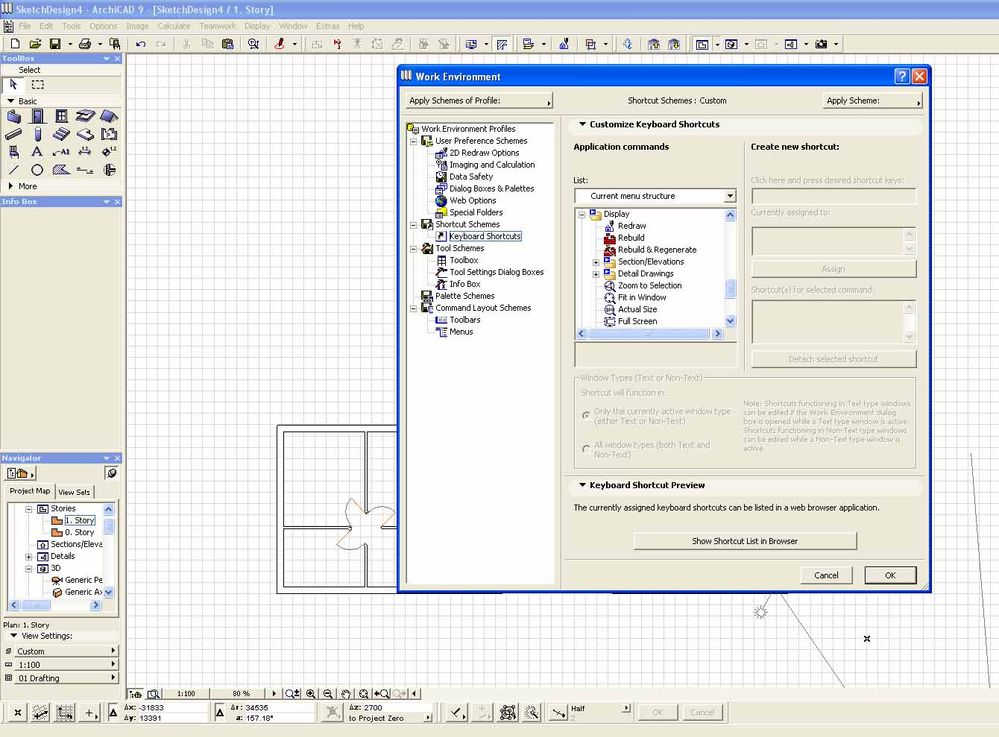This screenshot has height=737, width=999.
Task: Open the 'Current menu structure' list dropdown
Action: (x=730, y=196)
